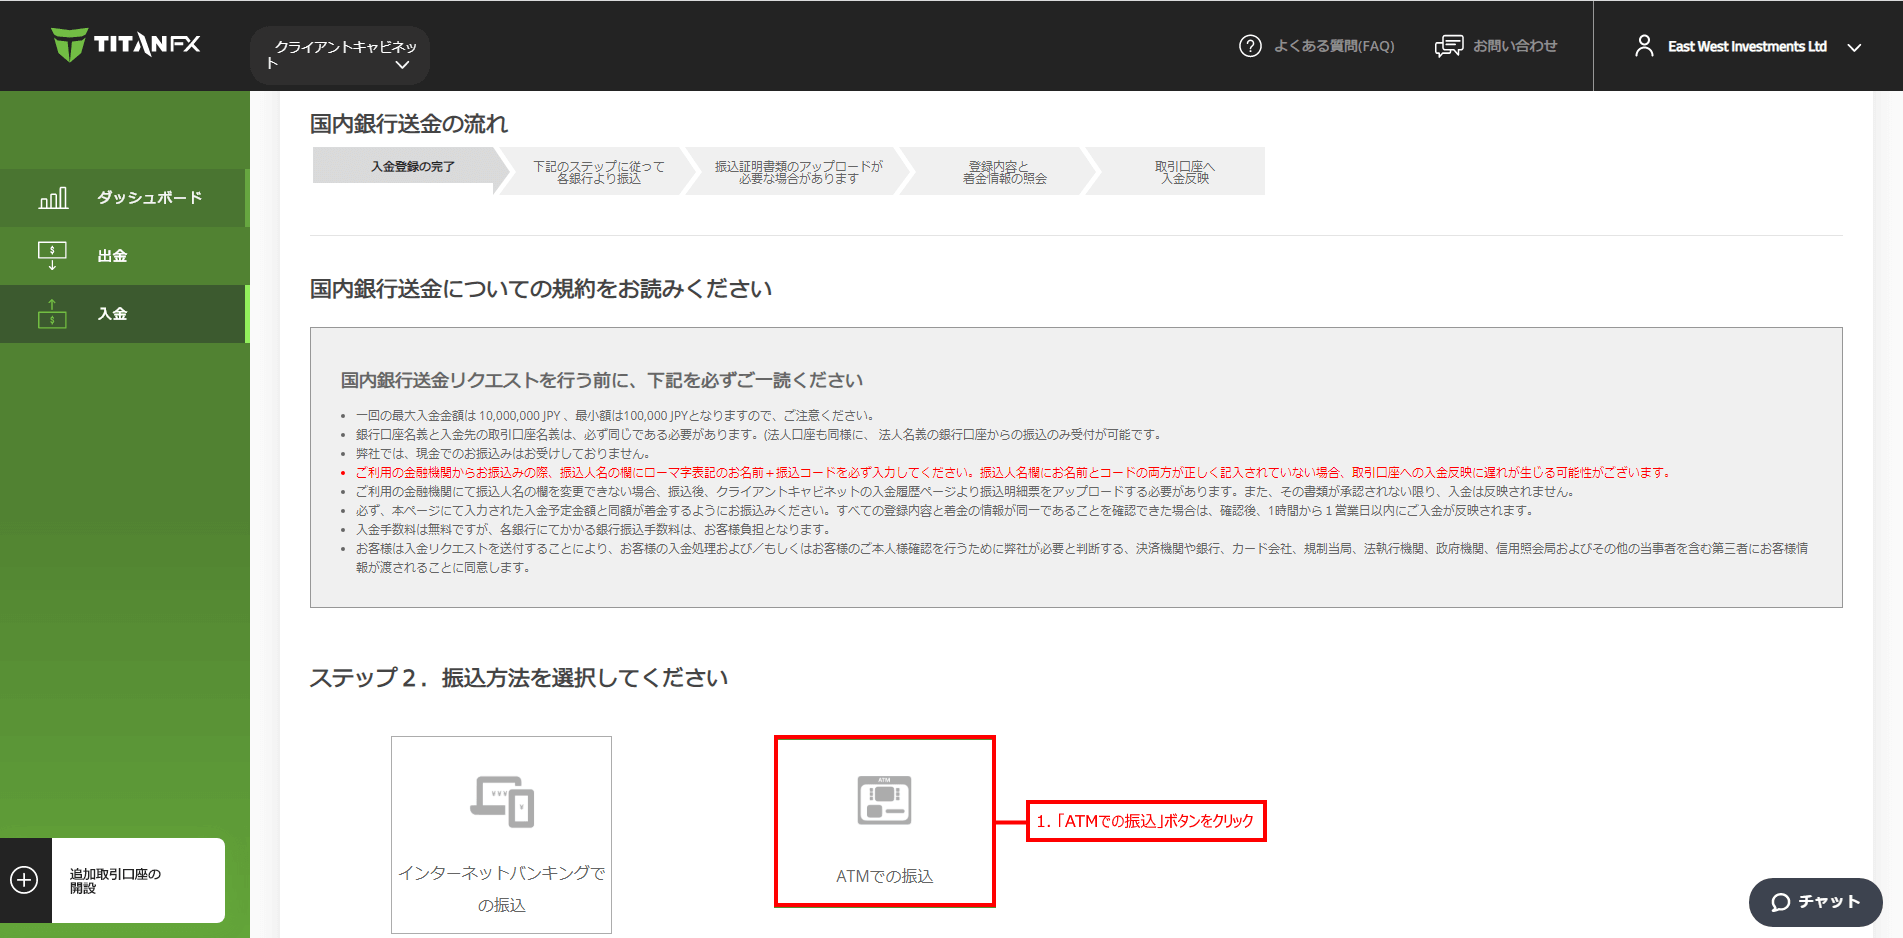The width and height of the screenshot is (1903, 938).
Task: Open the FAQ question mark icon
Action: point(1250,46)
